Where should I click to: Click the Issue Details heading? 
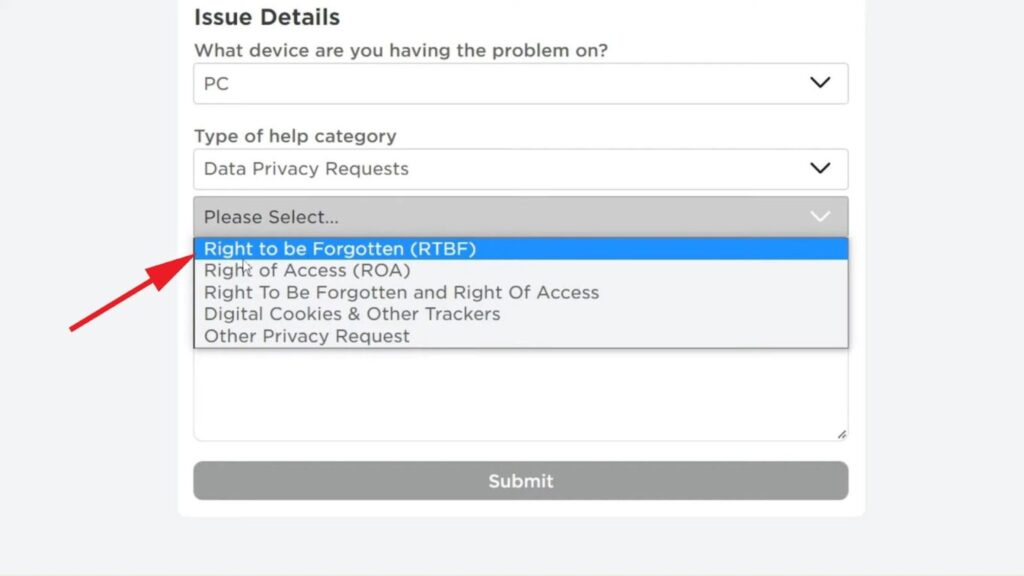(x=267, y=17)
